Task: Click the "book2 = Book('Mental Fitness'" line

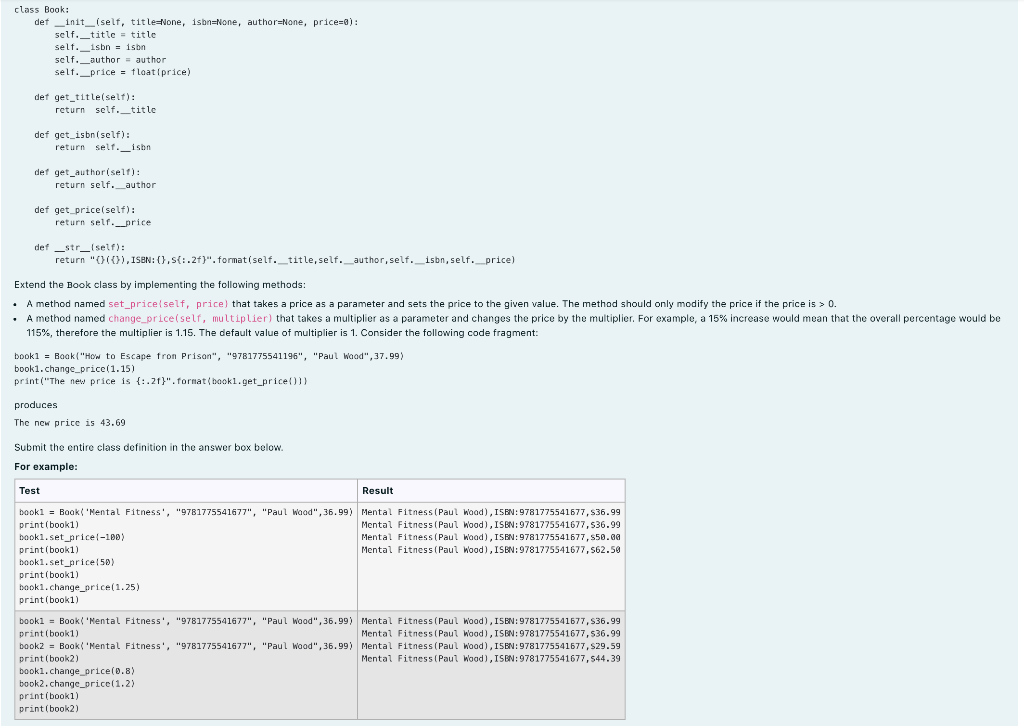Action: [x=186, y=646]
